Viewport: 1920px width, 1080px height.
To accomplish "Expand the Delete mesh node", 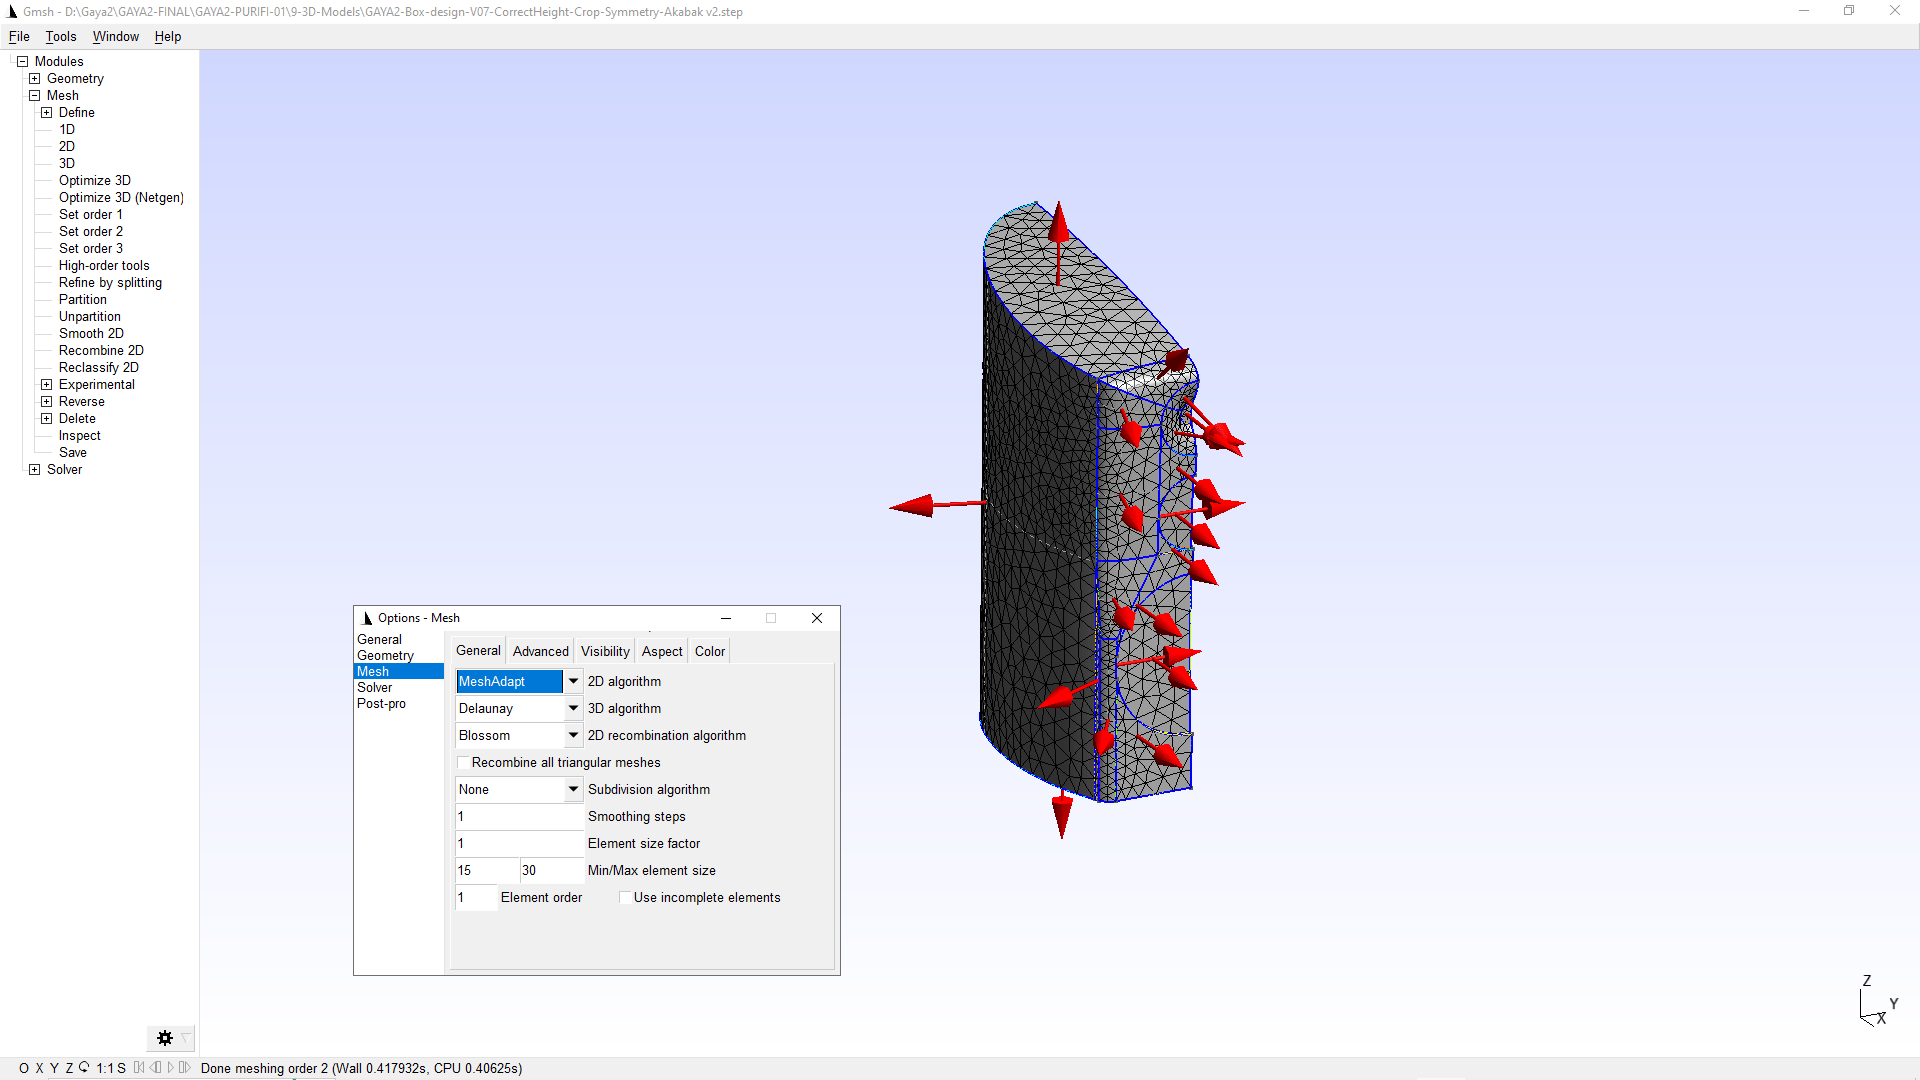I will pyautogui.click(x=46, y=418).
